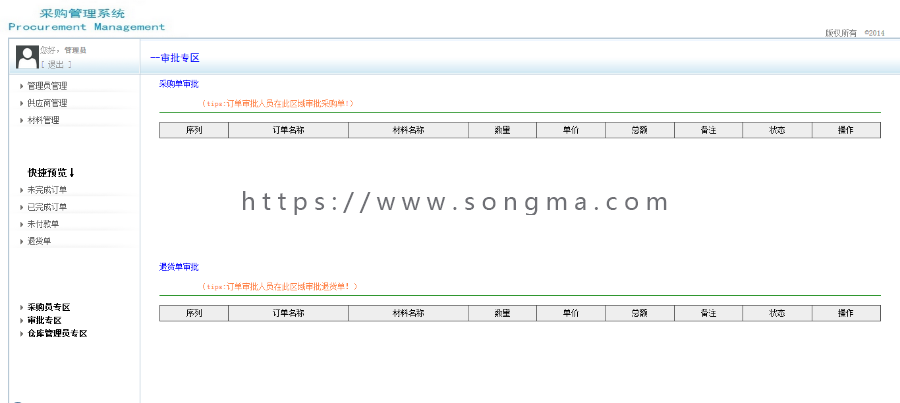Click 订单名称 header in 采购单审批 table
This screenshot has height=403, width=900.
pos(288,130)
